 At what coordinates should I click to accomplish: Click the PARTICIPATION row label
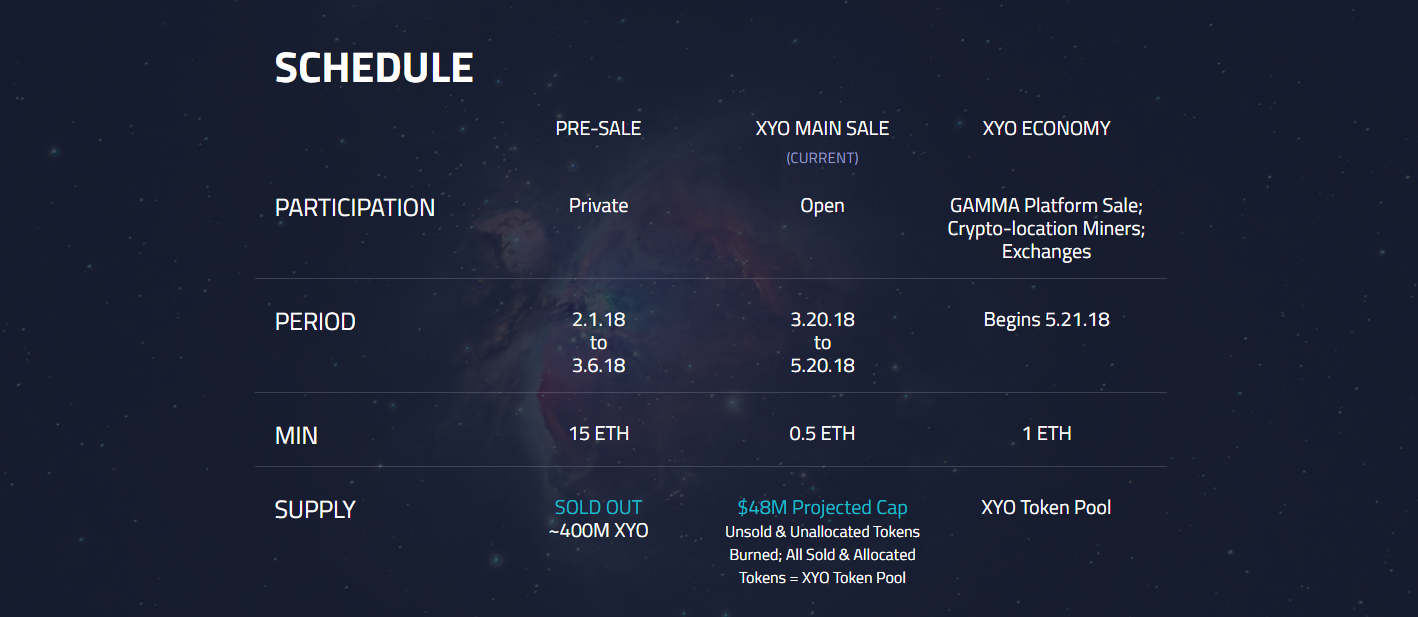point(355,208)
